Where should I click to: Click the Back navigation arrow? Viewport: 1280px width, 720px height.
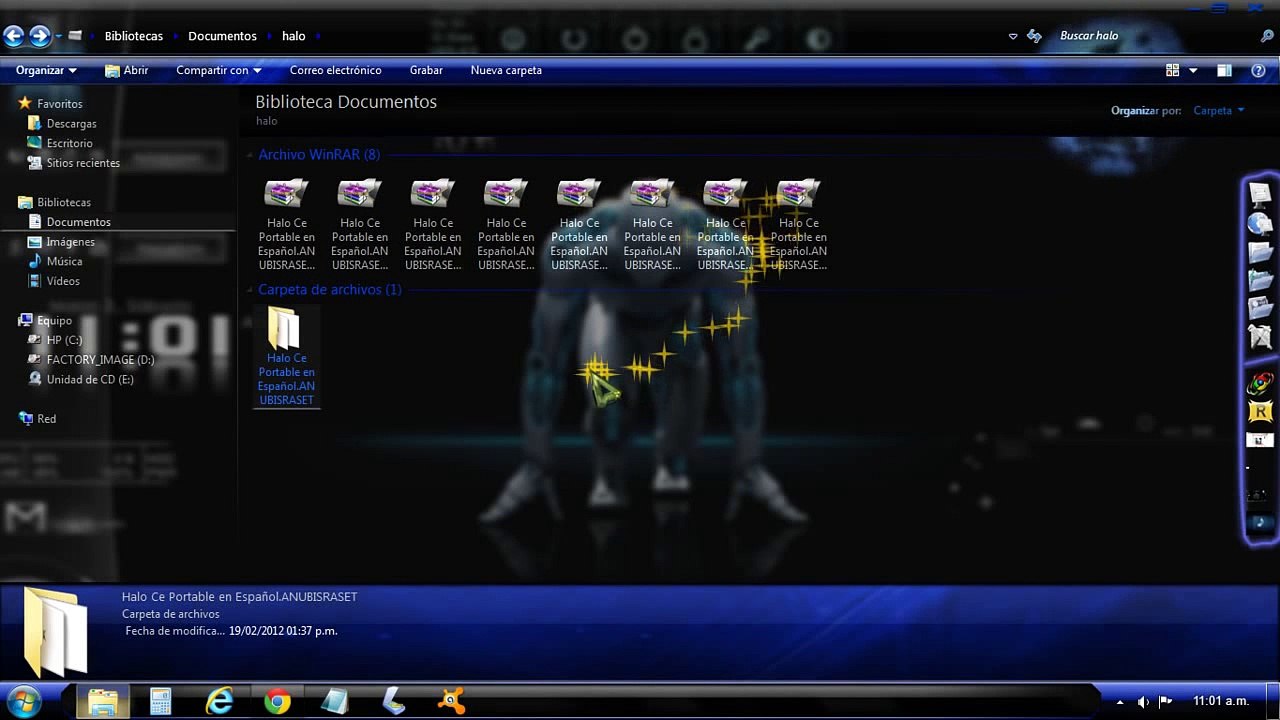(13, 36)
